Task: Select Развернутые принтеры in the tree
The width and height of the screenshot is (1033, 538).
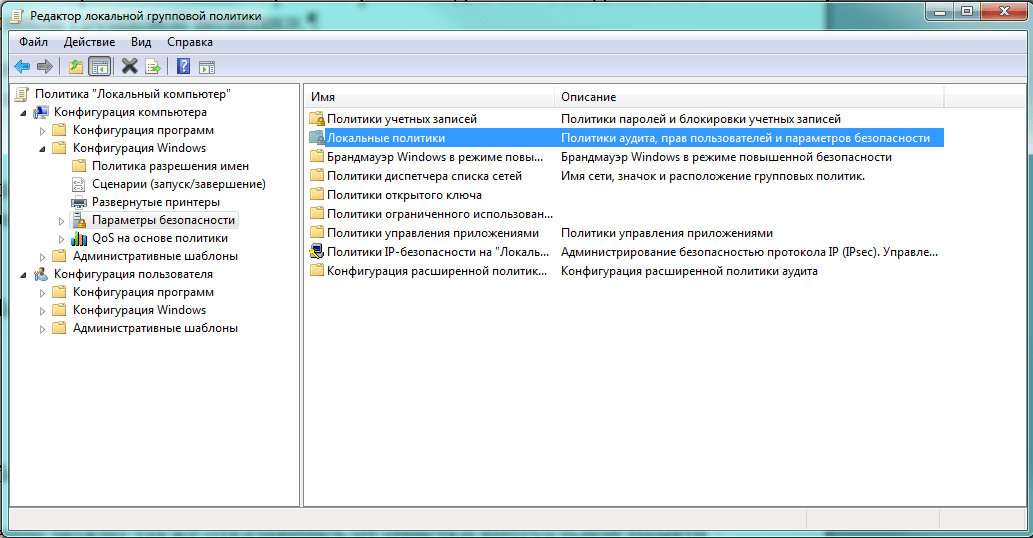Action: tap(155, 202)
